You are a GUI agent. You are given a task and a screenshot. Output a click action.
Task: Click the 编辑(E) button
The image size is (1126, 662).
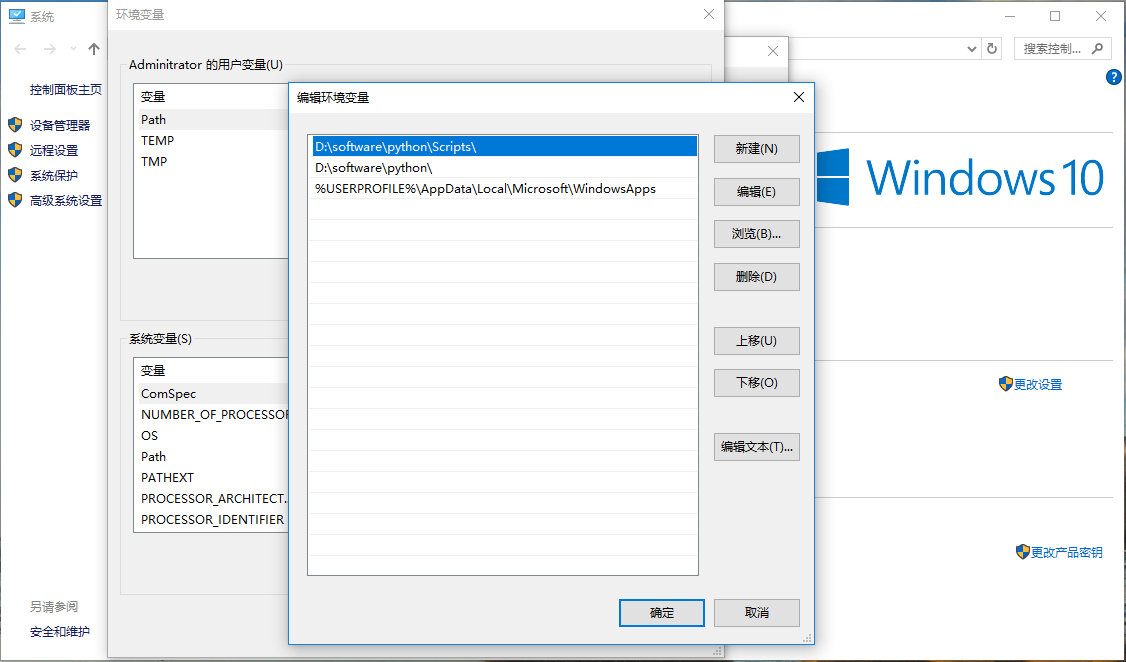756,192
